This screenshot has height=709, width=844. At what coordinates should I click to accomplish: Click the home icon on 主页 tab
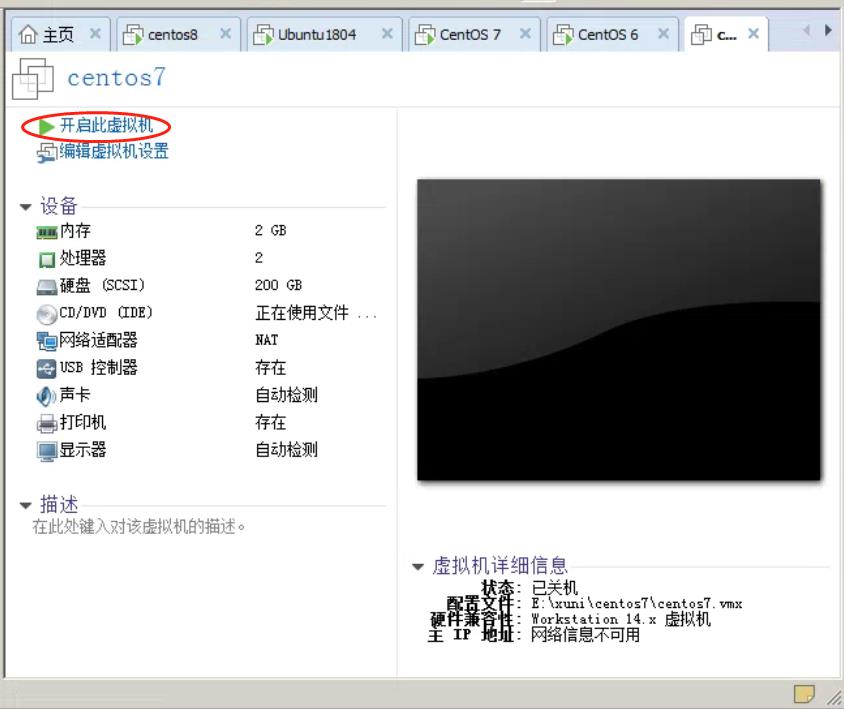(28, 34)
